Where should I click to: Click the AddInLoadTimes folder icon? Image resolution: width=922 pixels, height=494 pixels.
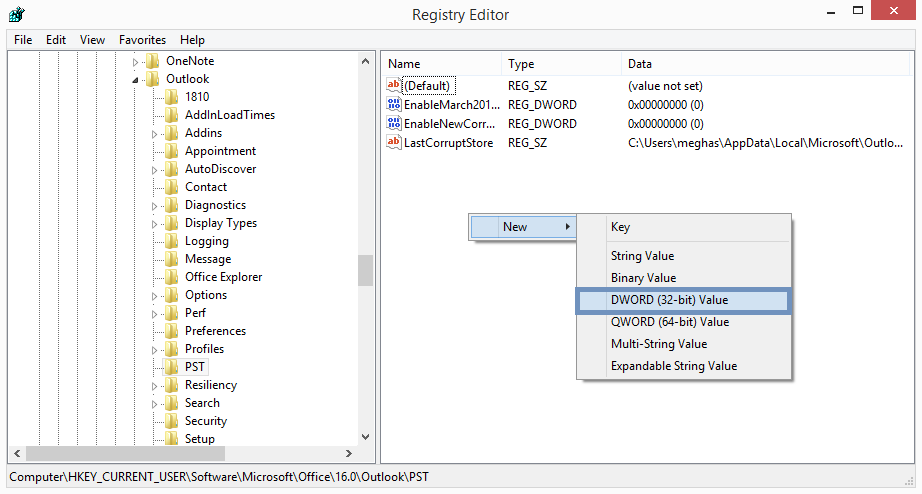tap(171, 115)
